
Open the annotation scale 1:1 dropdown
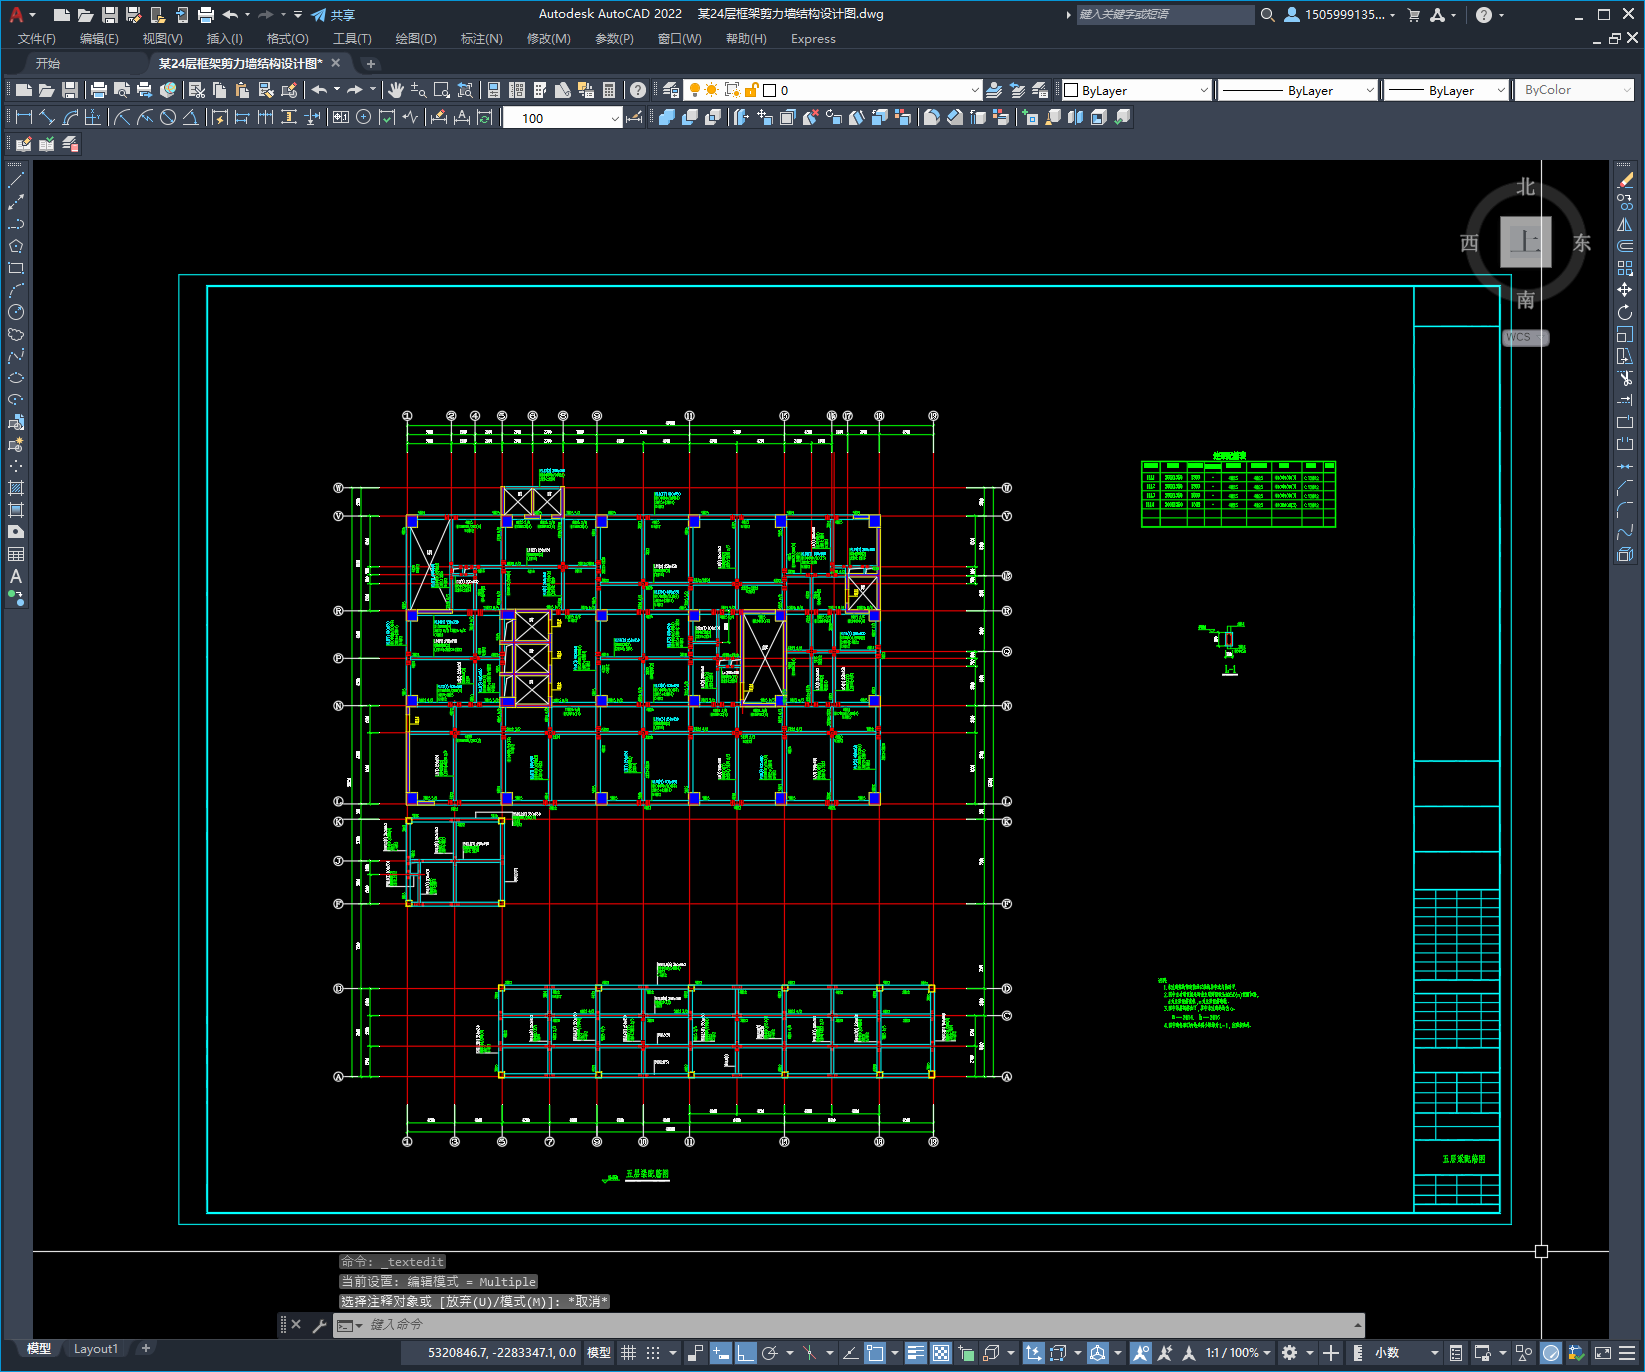[x=1238, y=1353]
